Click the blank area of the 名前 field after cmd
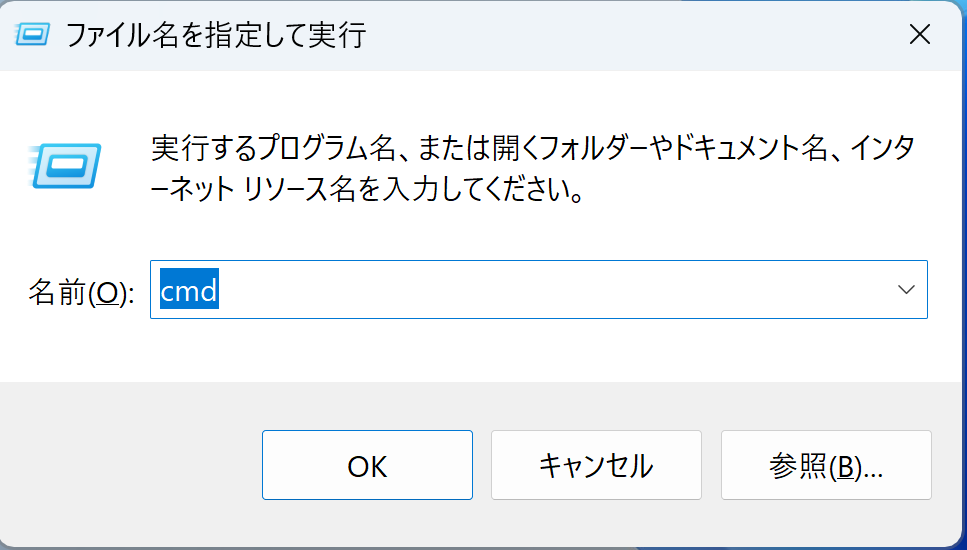The image size is (967, 550). pyautogui.click(x=550, y=290)
